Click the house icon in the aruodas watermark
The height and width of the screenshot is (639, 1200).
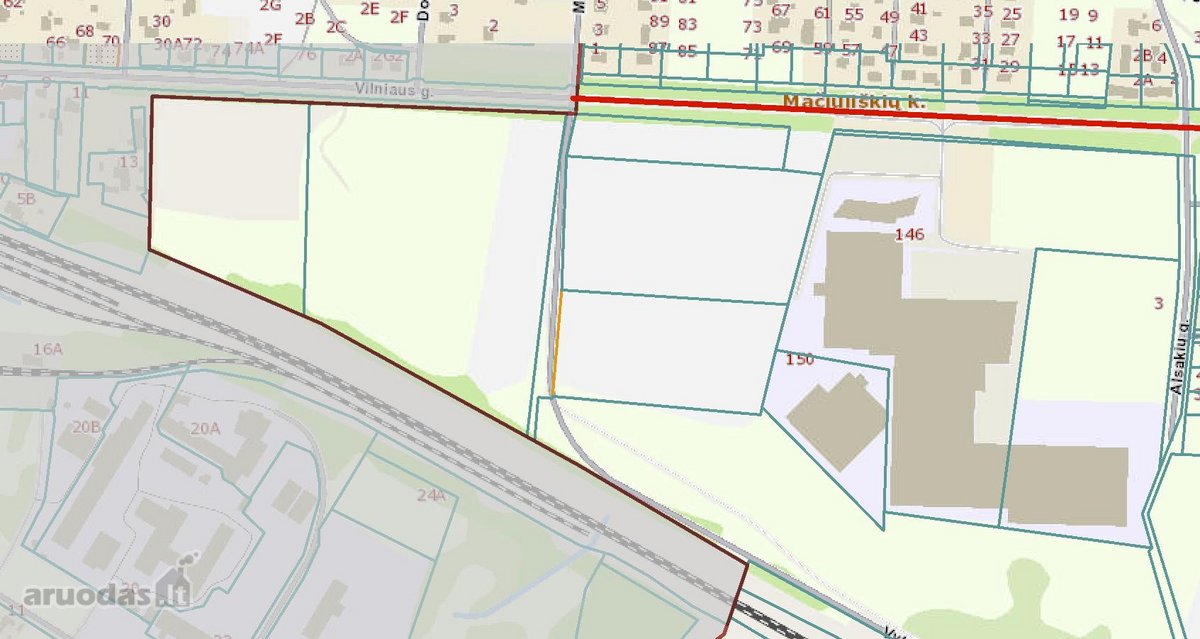pos(175,582)
